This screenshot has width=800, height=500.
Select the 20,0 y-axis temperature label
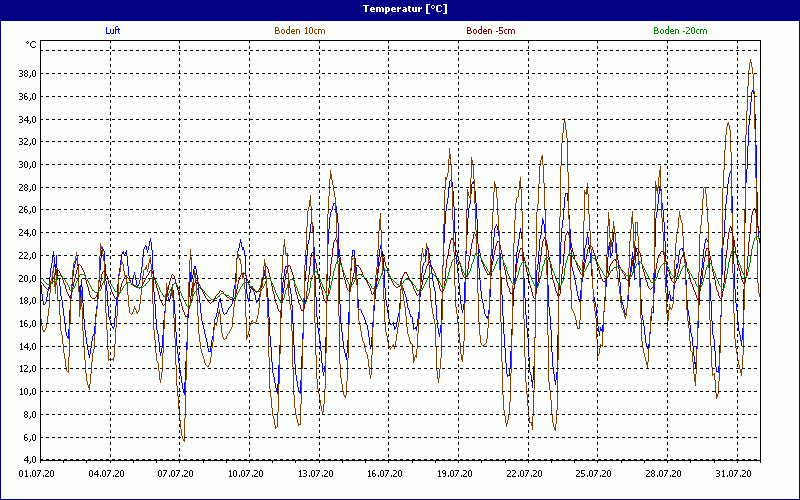(x=26, y=279)
